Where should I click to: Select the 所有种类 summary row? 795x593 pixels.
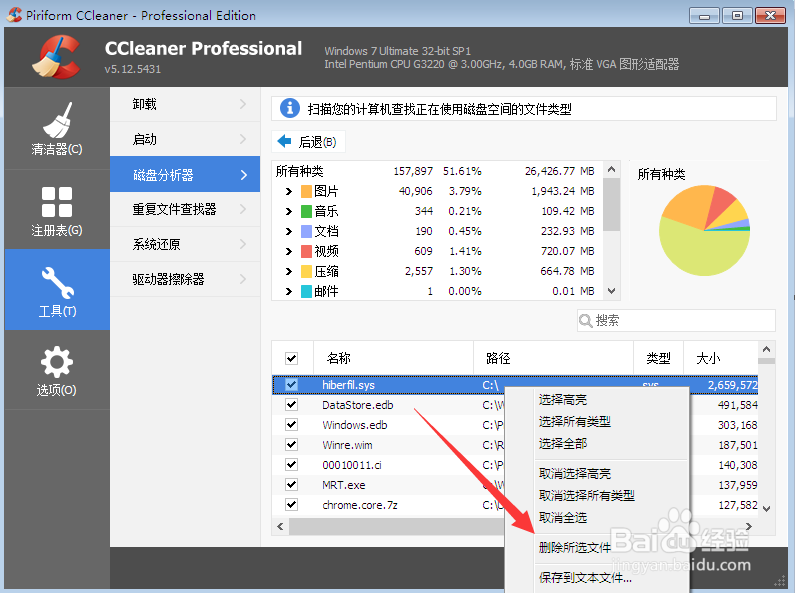tap(436, 171)
